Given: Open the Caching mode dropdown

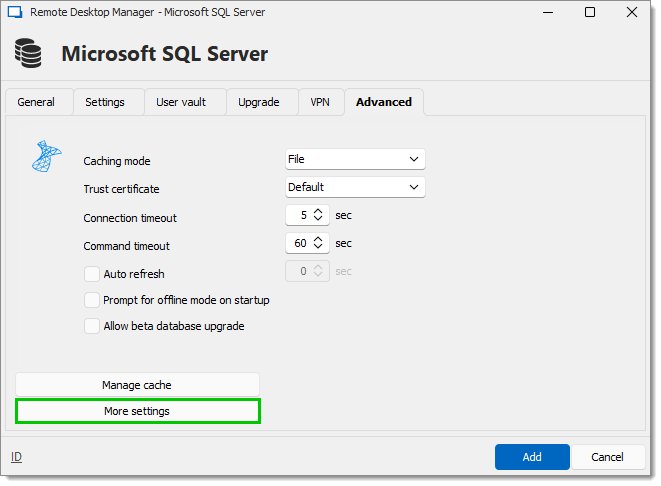Looking at the screenshot, I should (355, 159).
